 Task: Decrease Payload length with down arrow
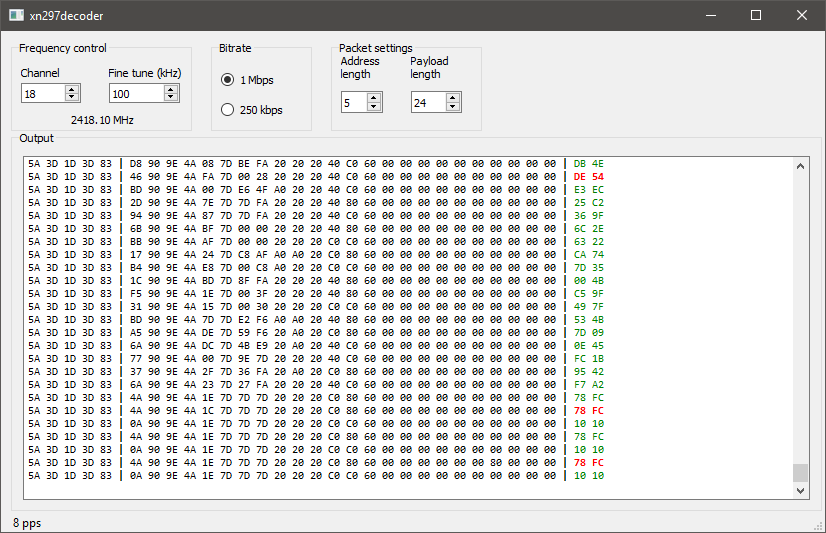point(453,106)
